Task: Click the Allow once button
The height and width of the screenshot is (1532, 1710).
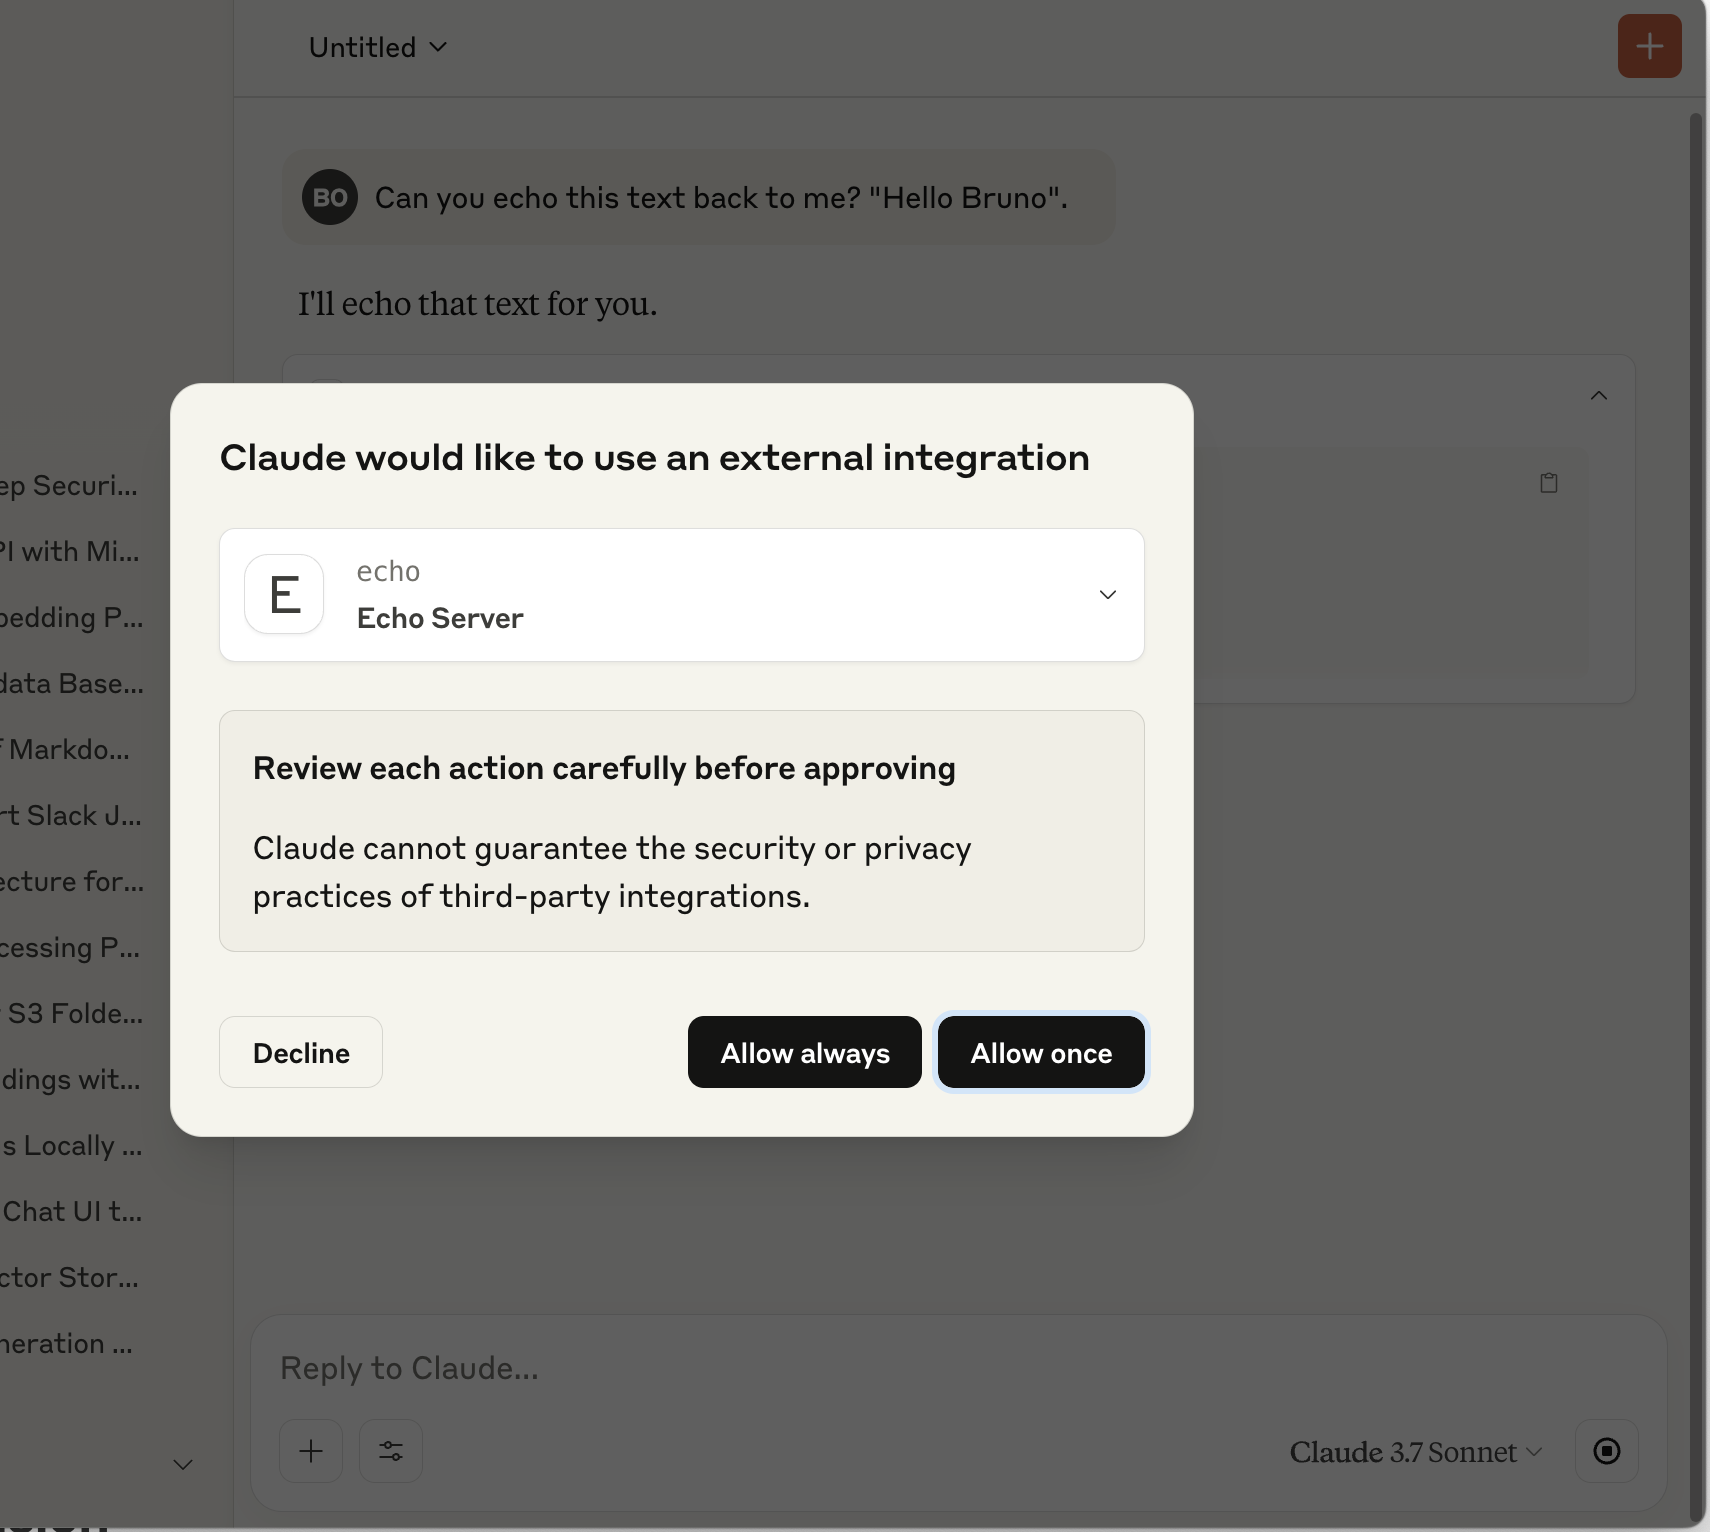Action: coord(1041,1052)
